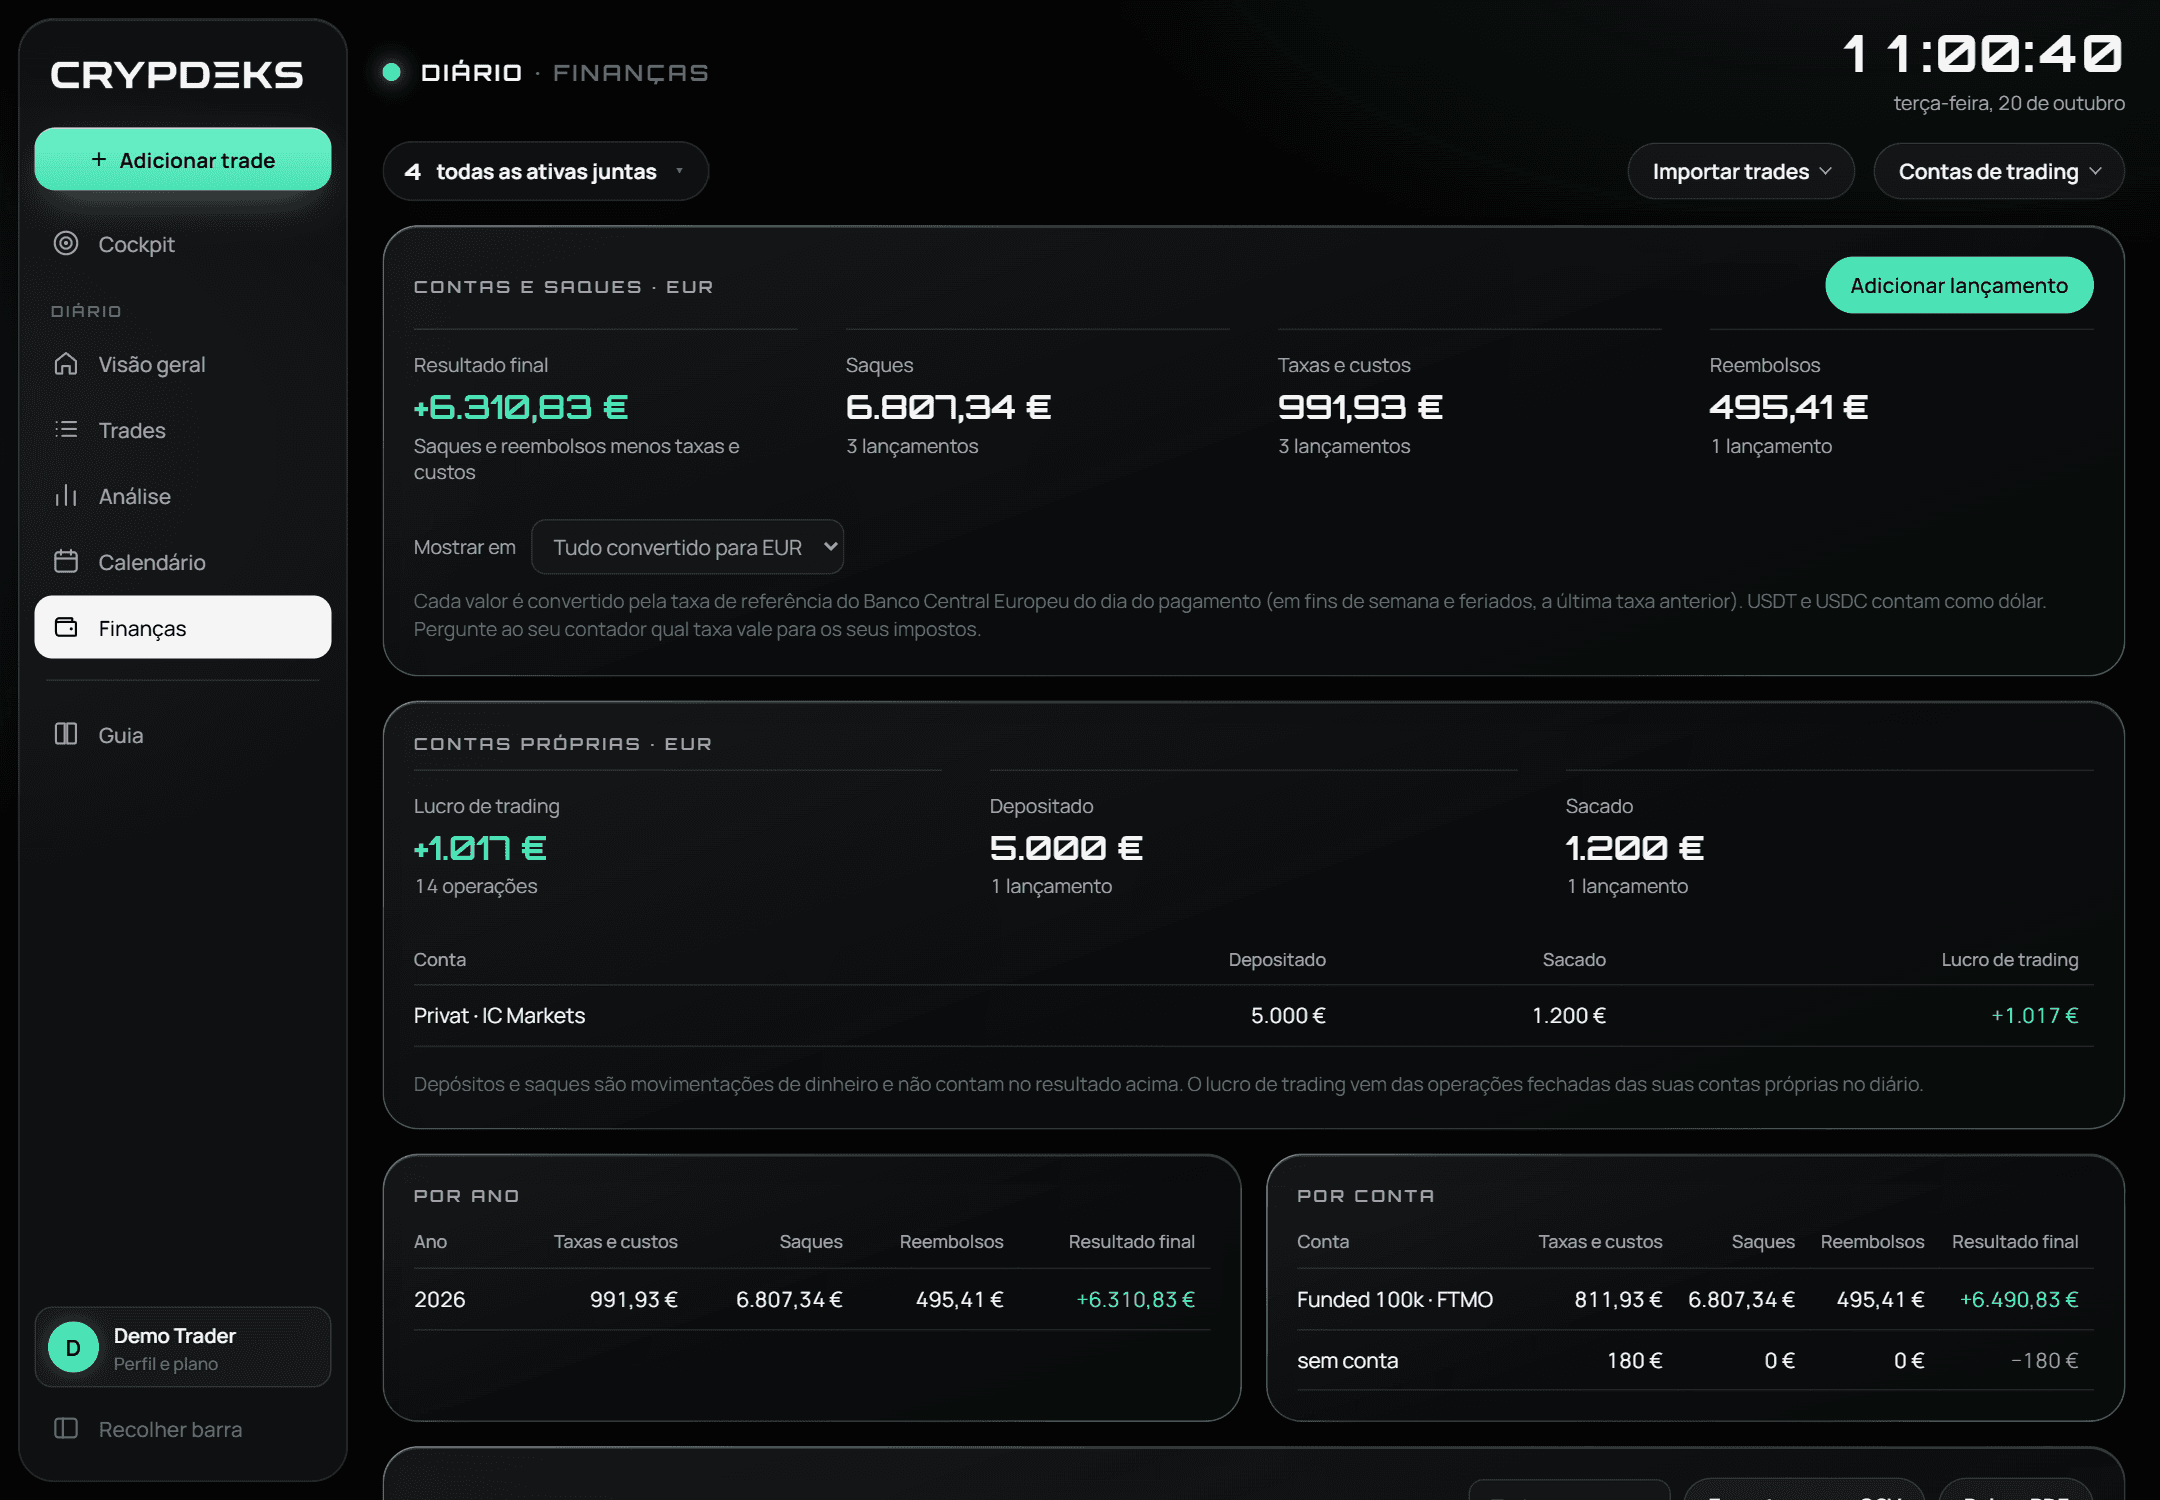Click the Finanças wallet icon
This screenshot has width=2160, height=1500.
66,627
